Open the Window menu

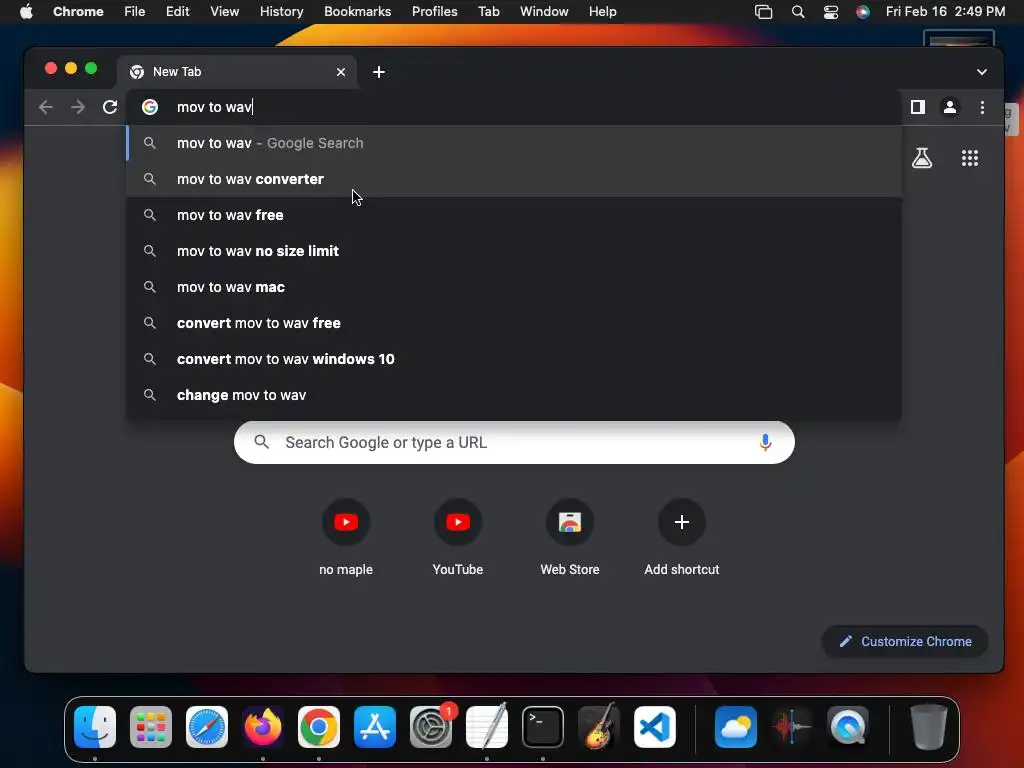click(544, 12)
